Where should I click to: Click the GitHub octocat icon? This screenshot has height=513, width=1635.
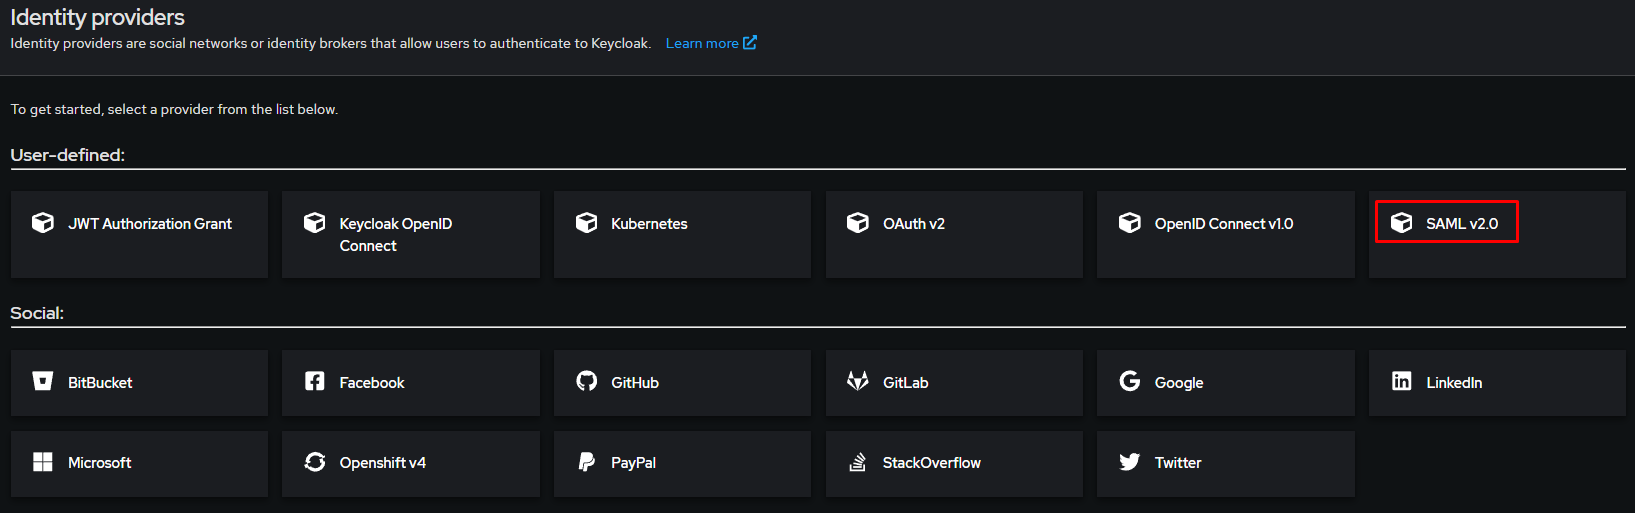coord(587,381)
